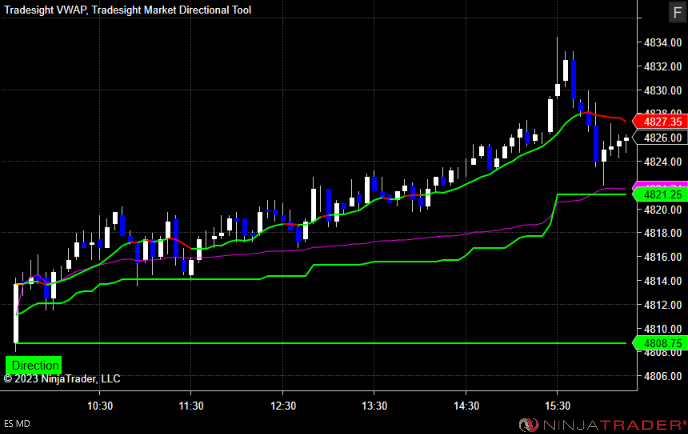
Task: Select the red 4827.35 price marker
Action: [x=659, y=122]
